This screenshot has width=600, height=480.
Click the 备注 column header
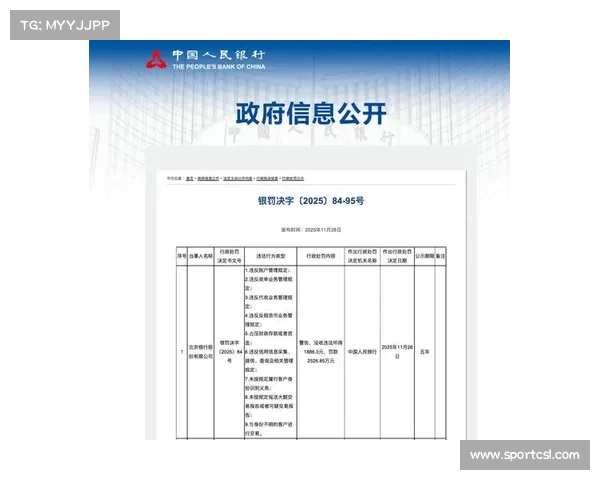coord(440,256)
